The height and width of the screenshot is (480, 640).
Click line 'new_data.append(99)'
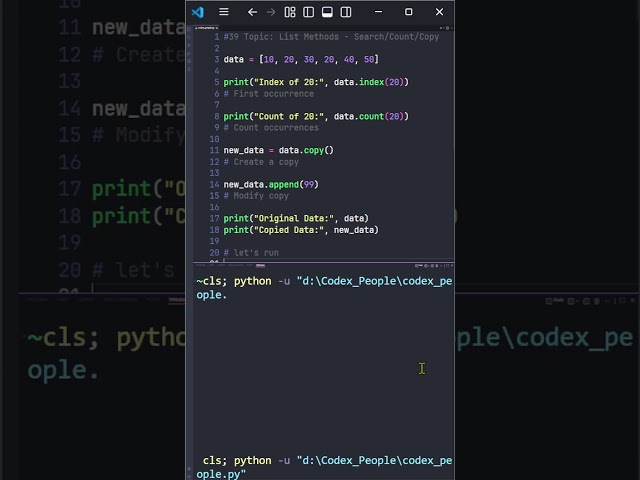click(271, 184)
